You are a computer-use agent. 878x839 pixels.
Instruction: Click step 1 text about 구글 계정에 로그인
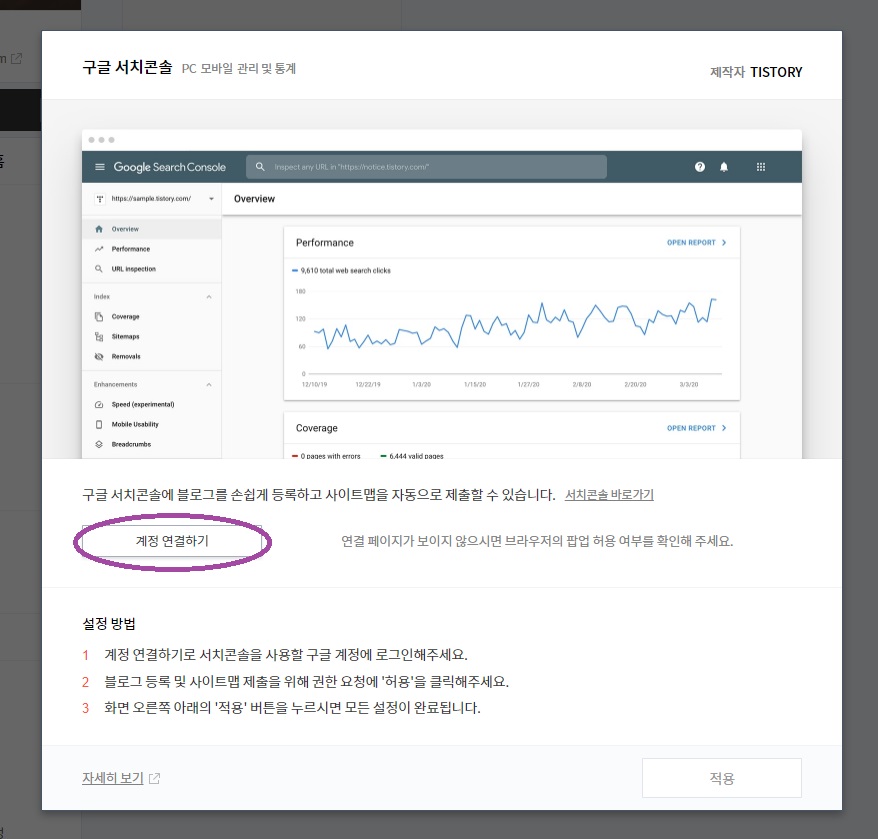pos(286,655)
